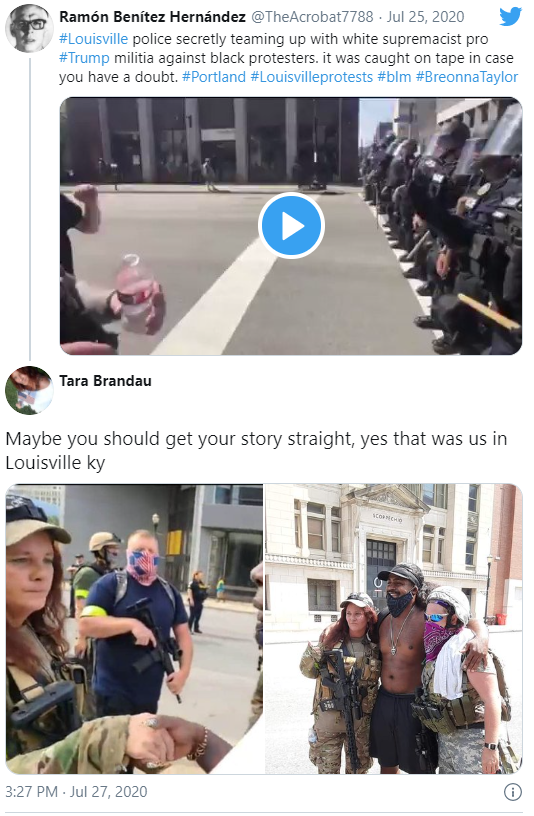Click the 3:27 PM · Jul 27, 2020 timestamp

pos(76,792)
